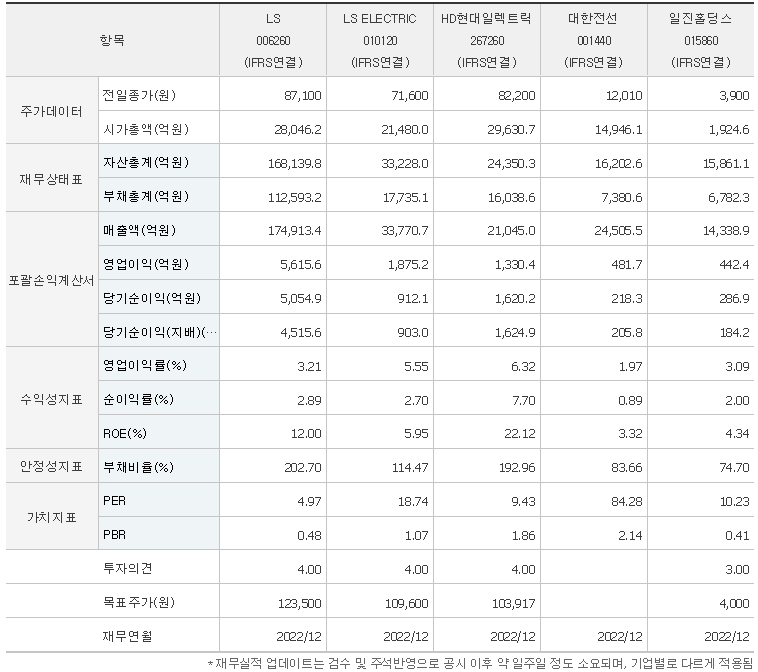This screenshot has height=672, width=758.
Task: Select the ROE(%) row label
Action: 125,433
